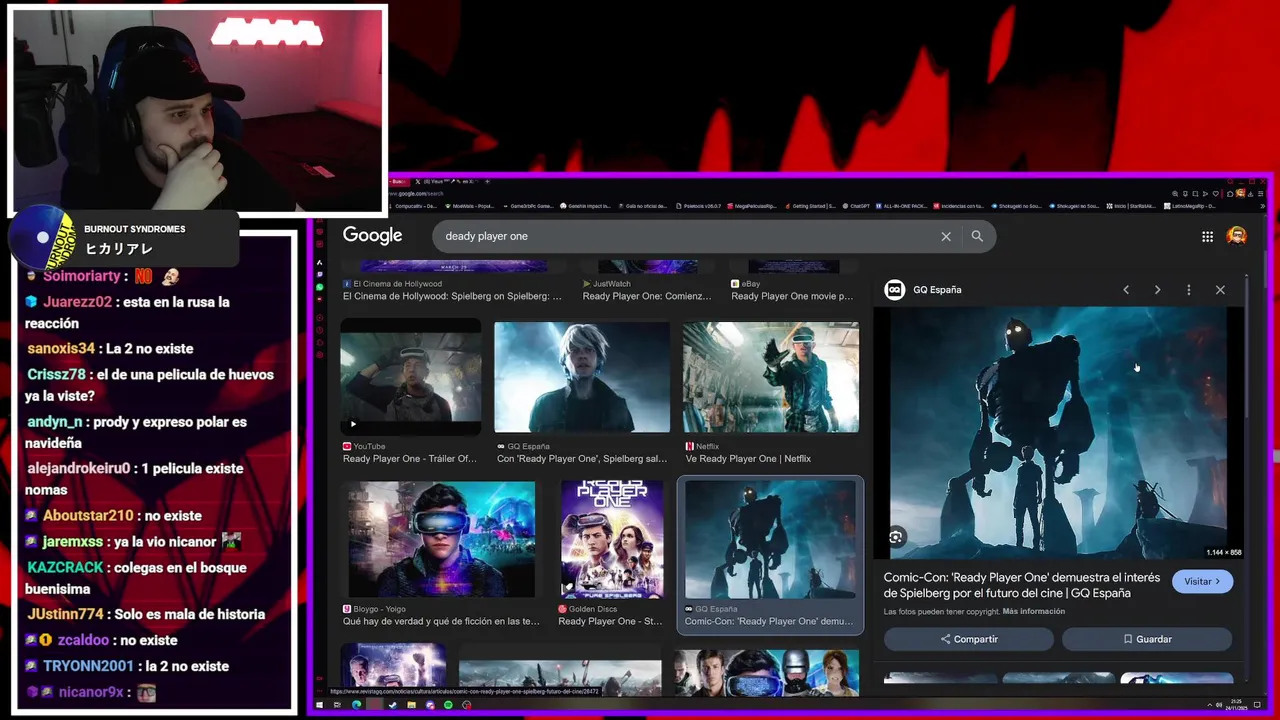The width and height of the screenshot is (1280, 720).
Task: Open Task View on the taskbar
Action: [337, 705]
